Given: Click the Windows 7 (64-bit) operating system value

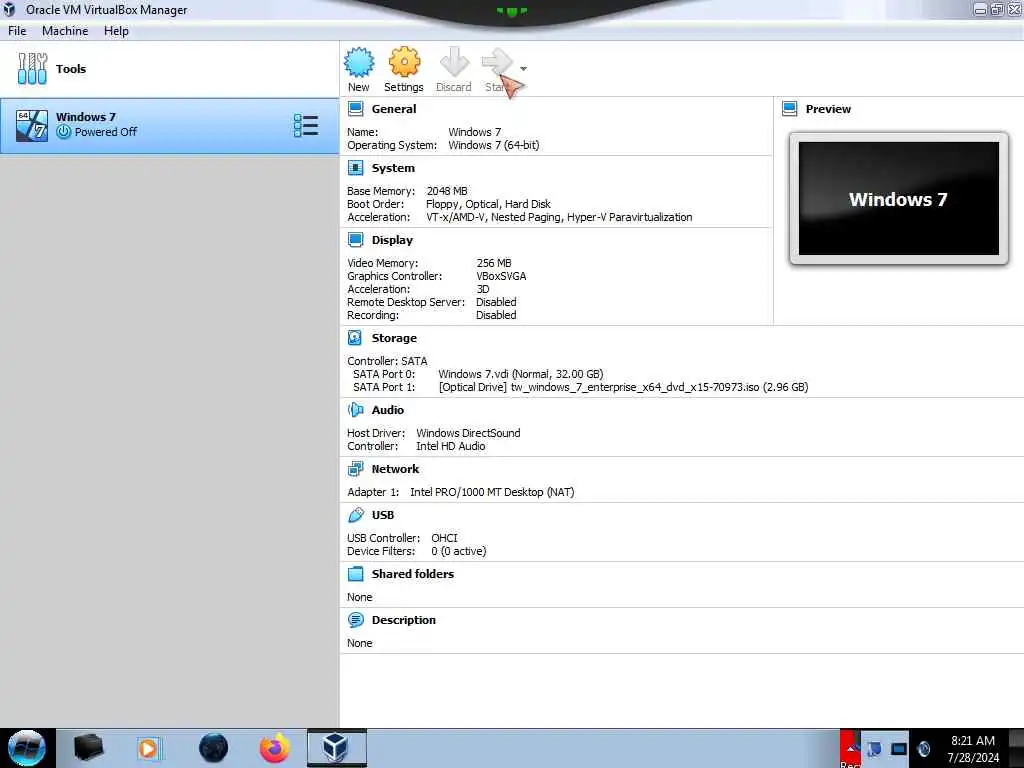Looking at the screenshot, I should pos(494,145).
